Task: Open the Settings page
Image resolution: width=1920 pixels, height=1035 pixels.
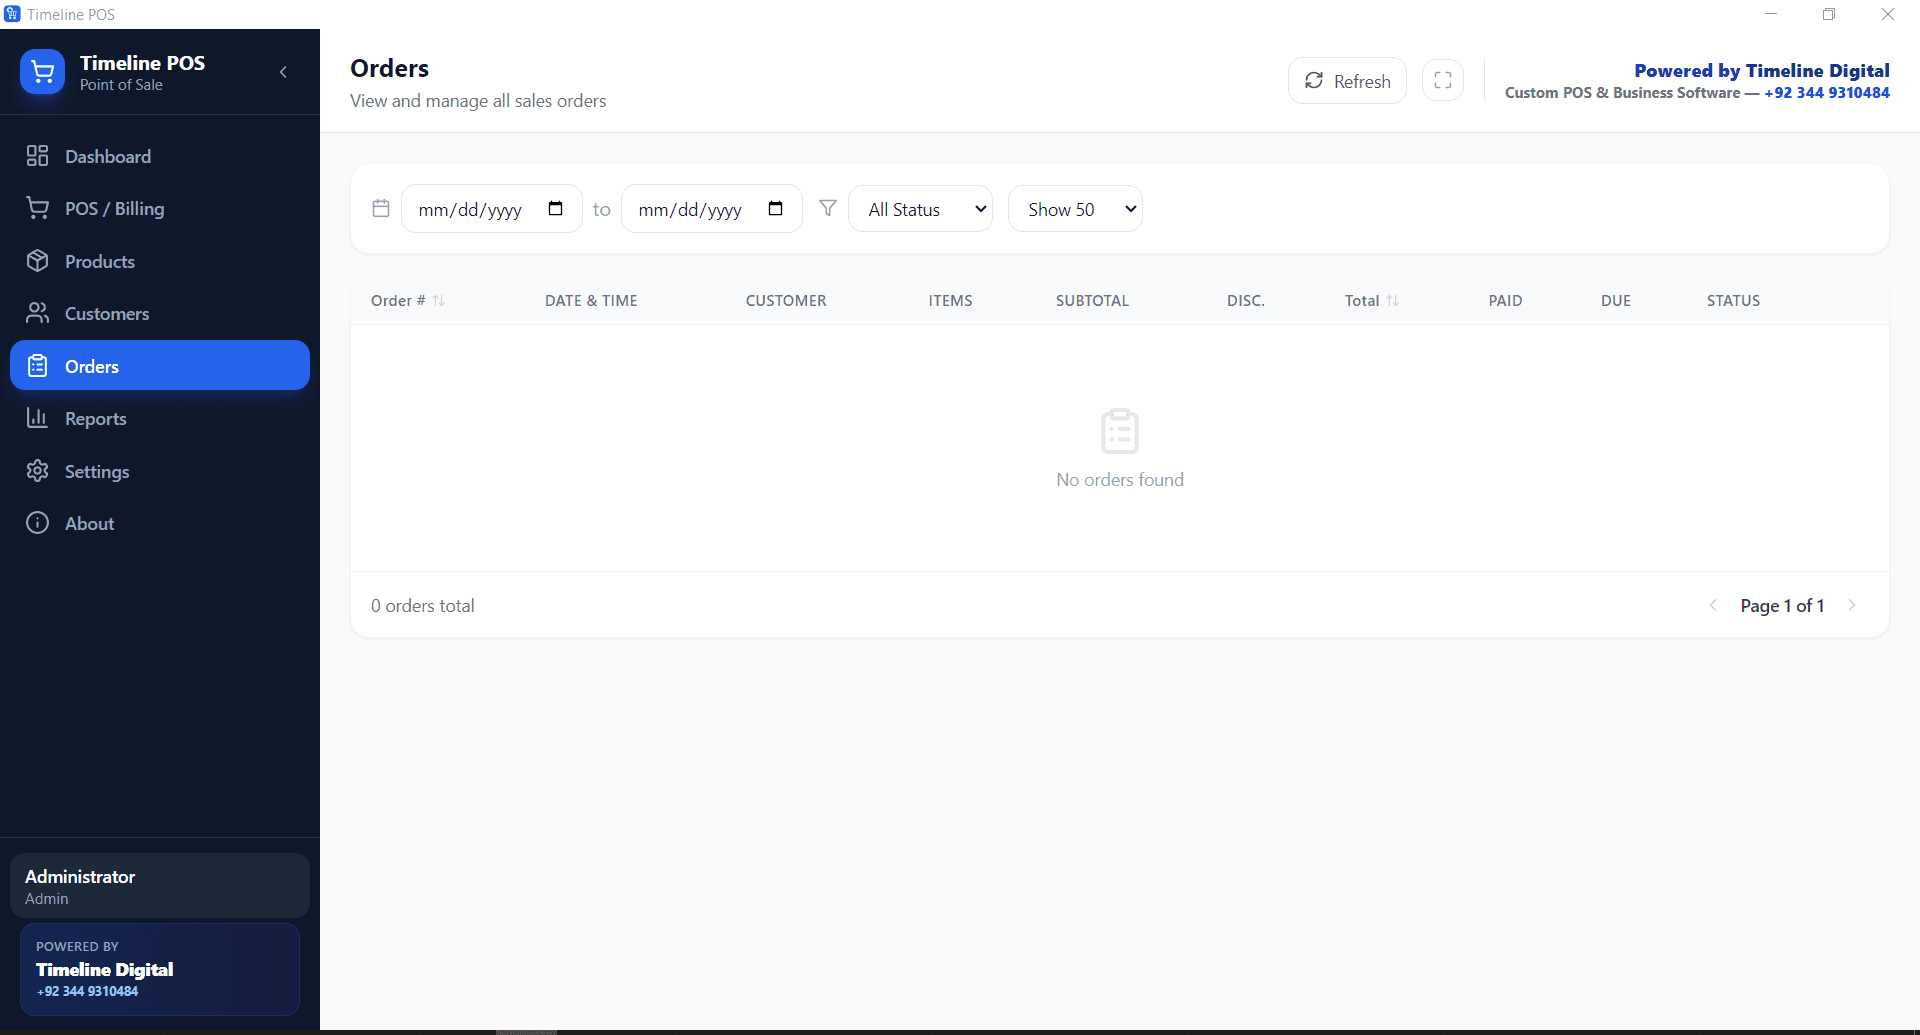Action: (97, 471)
